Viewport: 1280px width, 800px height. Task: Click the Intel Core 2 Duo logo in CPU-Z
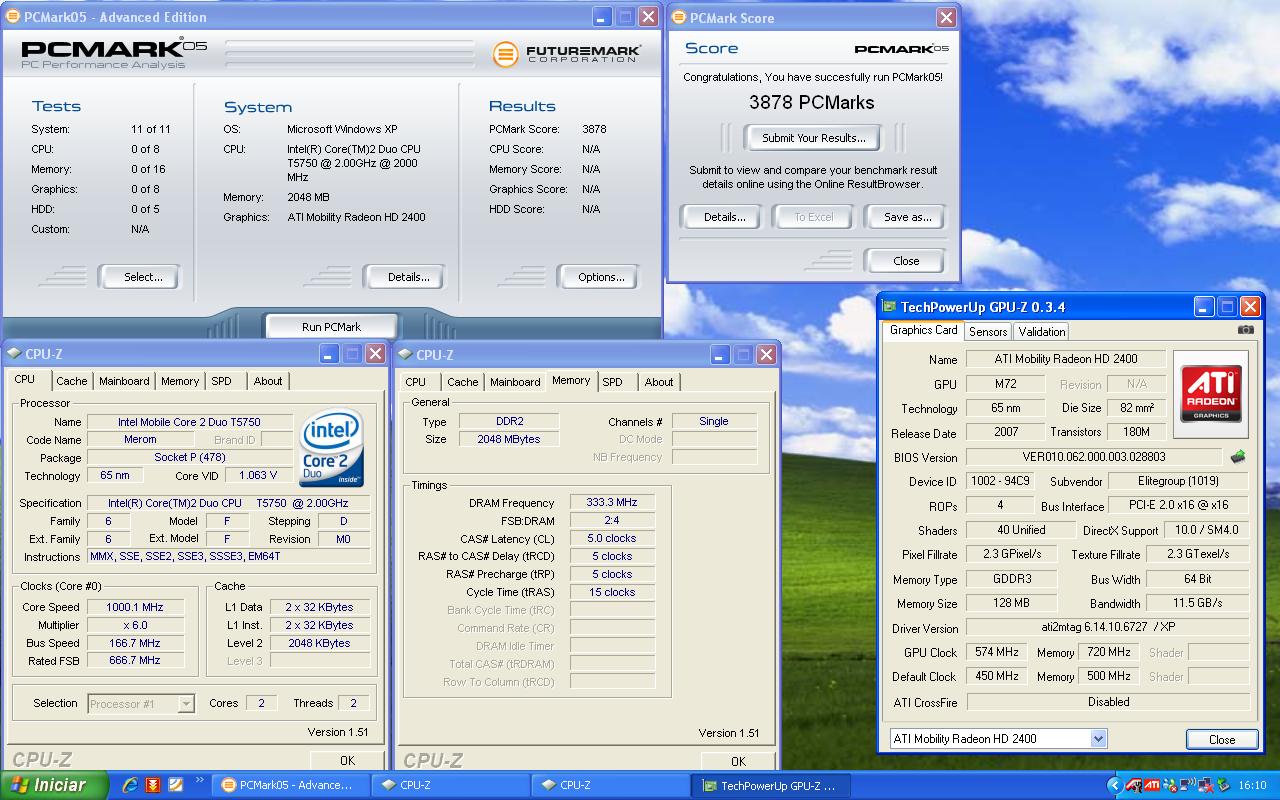pyautogui.click(x=332, y=446)
